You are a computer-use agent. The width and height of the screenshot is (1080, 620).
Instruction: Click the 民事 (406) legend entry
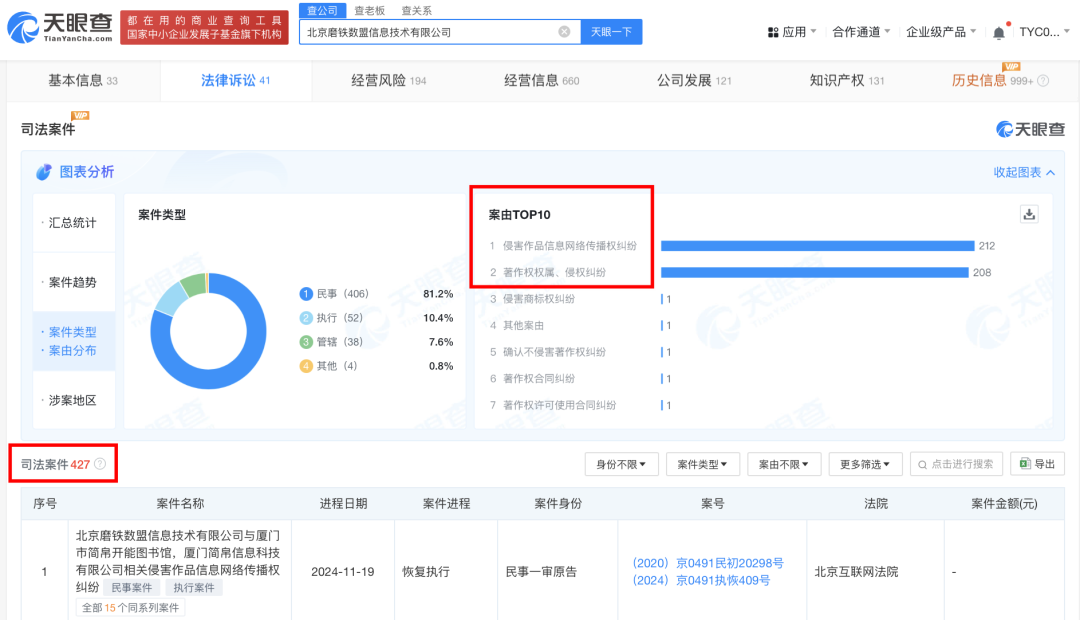click(335, 294)
